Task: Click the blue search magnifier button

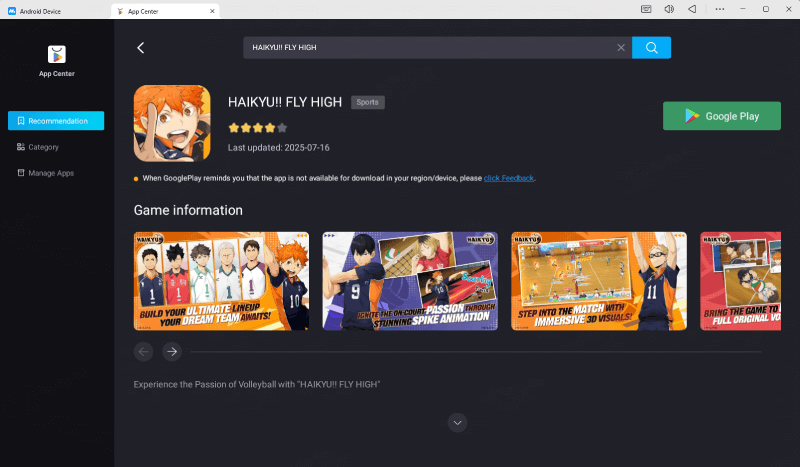Action: [652, 47]
